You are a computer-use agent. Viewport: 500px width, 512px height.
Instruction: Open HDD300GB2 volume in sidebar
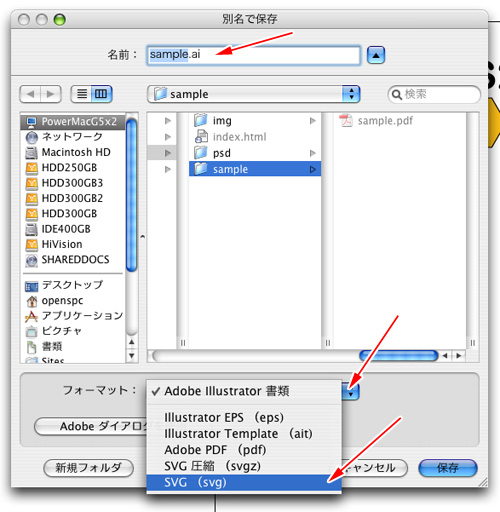73,198
